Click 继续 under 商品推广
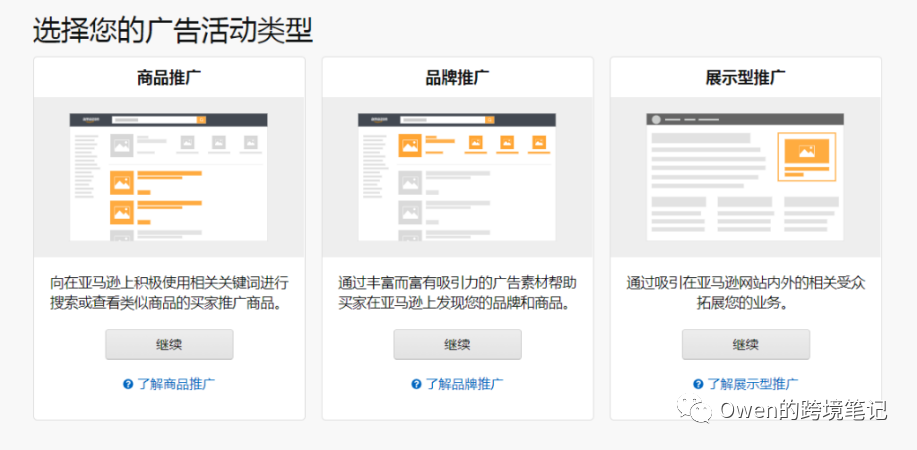The image size is (917, 450). pyautogui.click(x=169, y=344)
